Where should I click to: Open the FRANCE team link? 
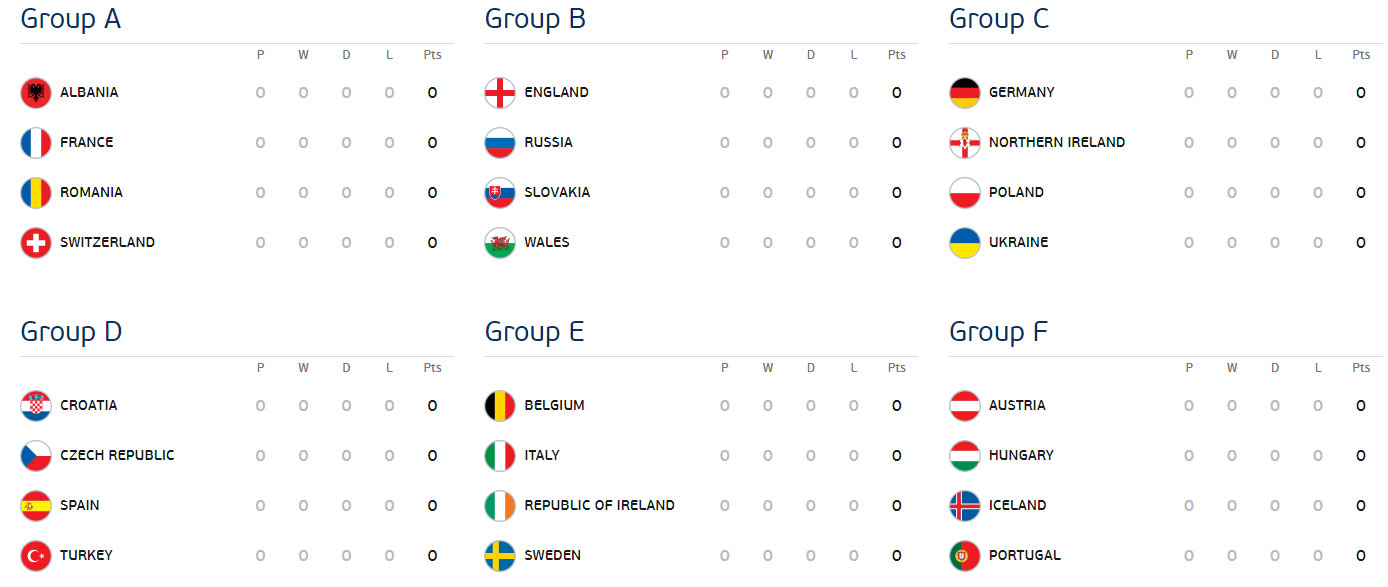coord(87,142)
